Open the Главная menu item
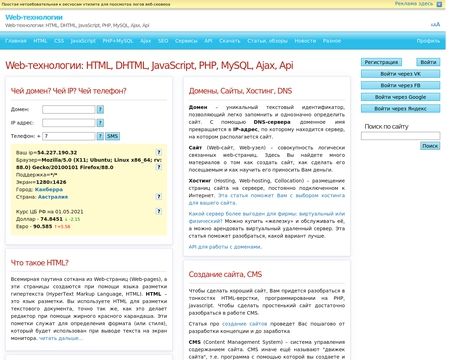This screenshot has height=360, width=450. tap(16, 41)
